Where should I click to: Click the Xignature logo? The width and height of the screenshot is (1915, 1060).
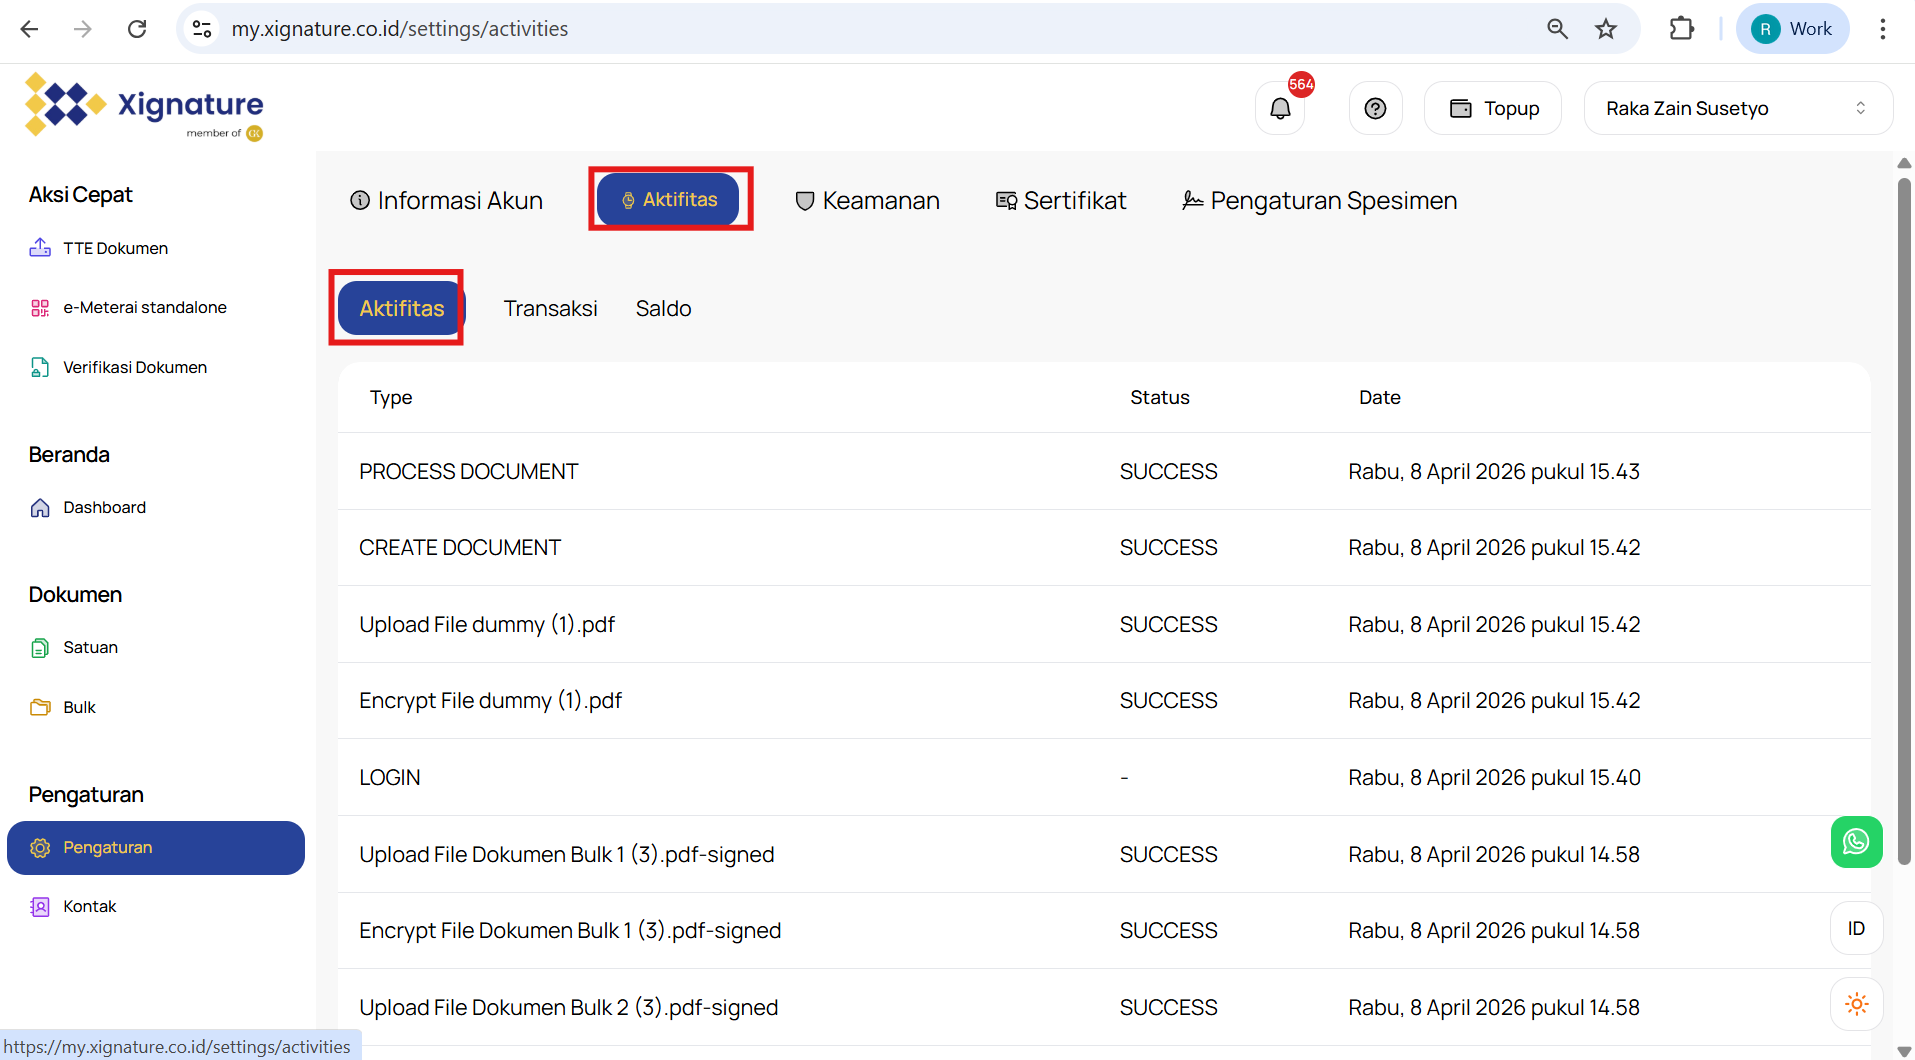pyautogui.click(x=145, y=106)
